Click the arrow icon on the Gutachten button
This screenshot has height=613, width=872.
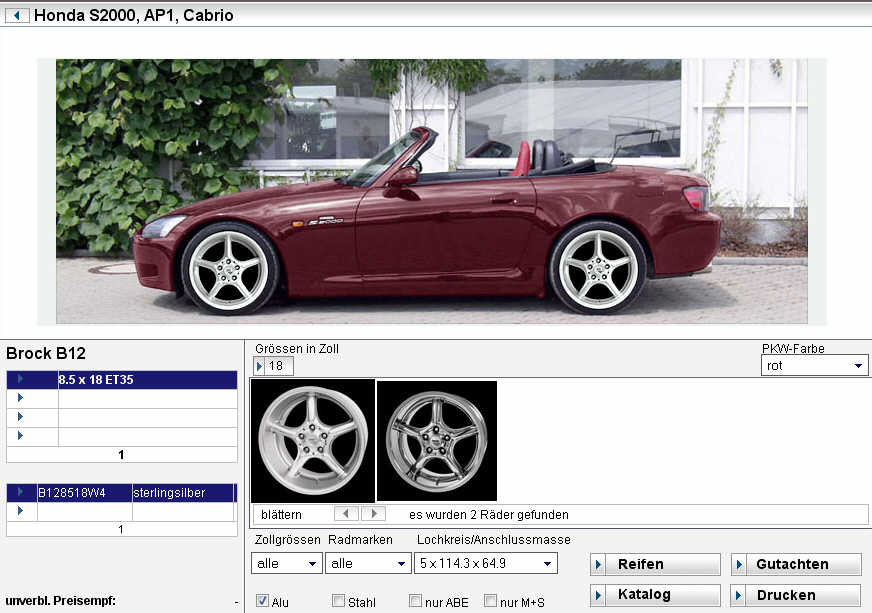[x=740, y=565]
